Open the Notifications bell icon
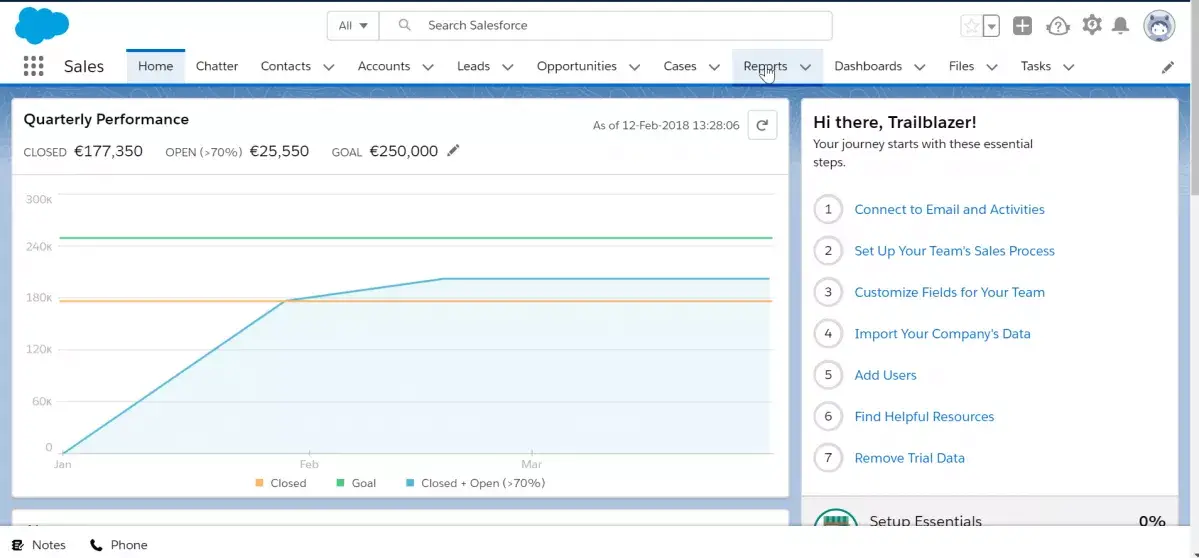This screenshot has height=558, width=1199. pyautogui.click(x=1120, y=26)
